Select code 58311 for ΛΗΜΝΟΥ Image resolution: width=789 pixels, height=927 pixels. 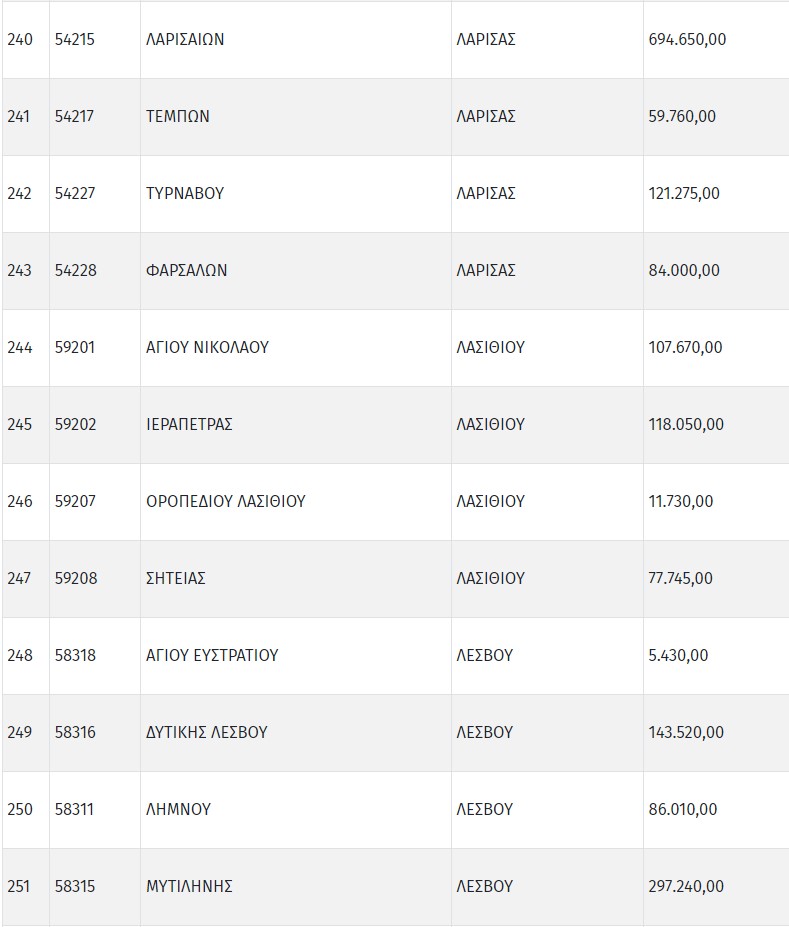click(75, 810)
